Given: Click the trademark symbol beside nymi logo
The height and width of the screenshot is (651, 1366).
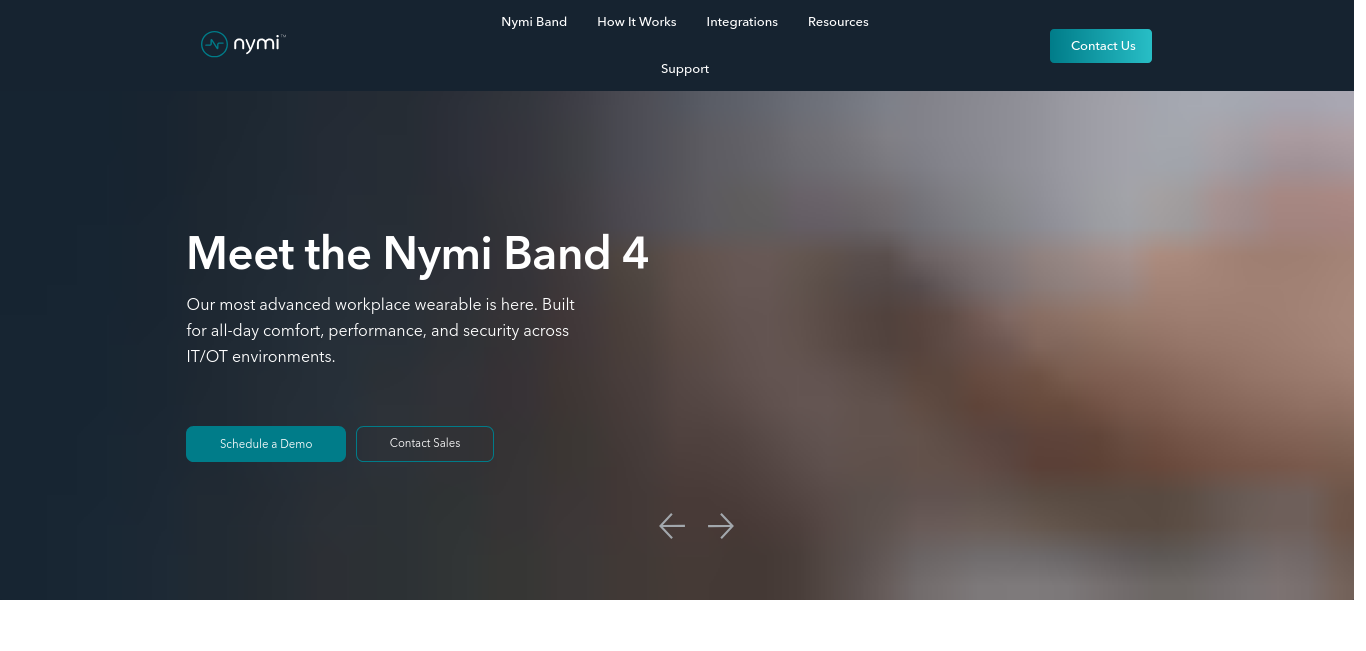Looking at the screenshot, I should click(283, 36).
